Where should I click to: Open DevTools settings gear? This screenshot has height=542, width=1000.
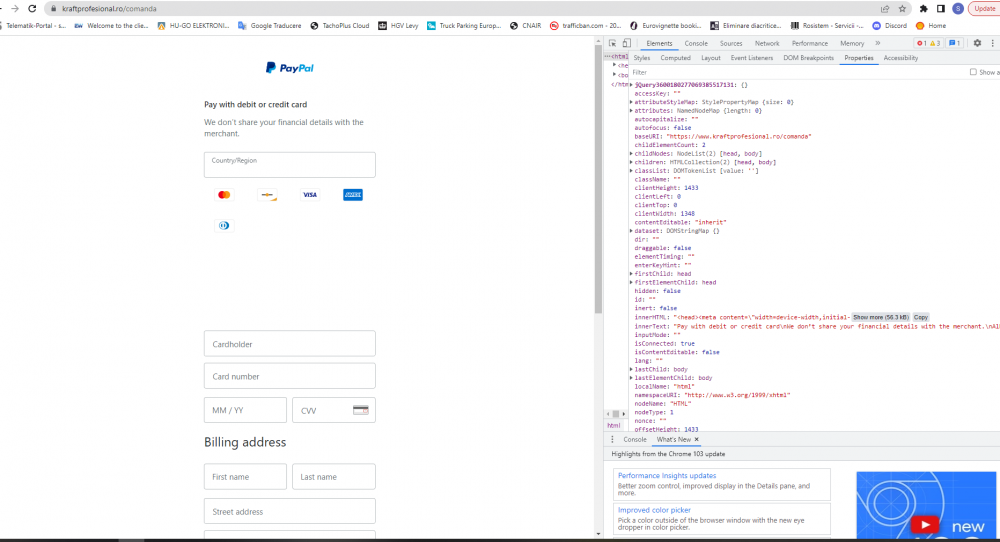tap(977, 43)
